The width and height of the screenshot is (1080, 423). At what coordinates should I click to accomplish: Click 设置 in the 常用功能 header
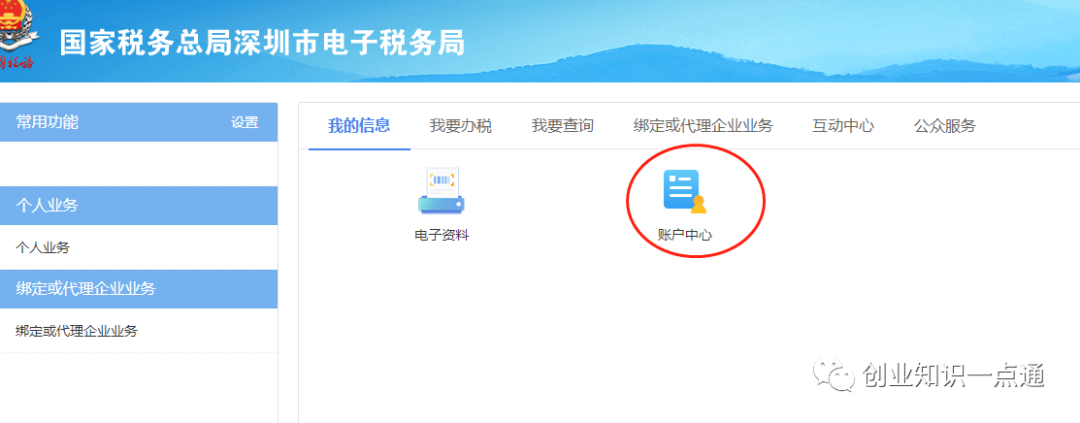(245, 123)
